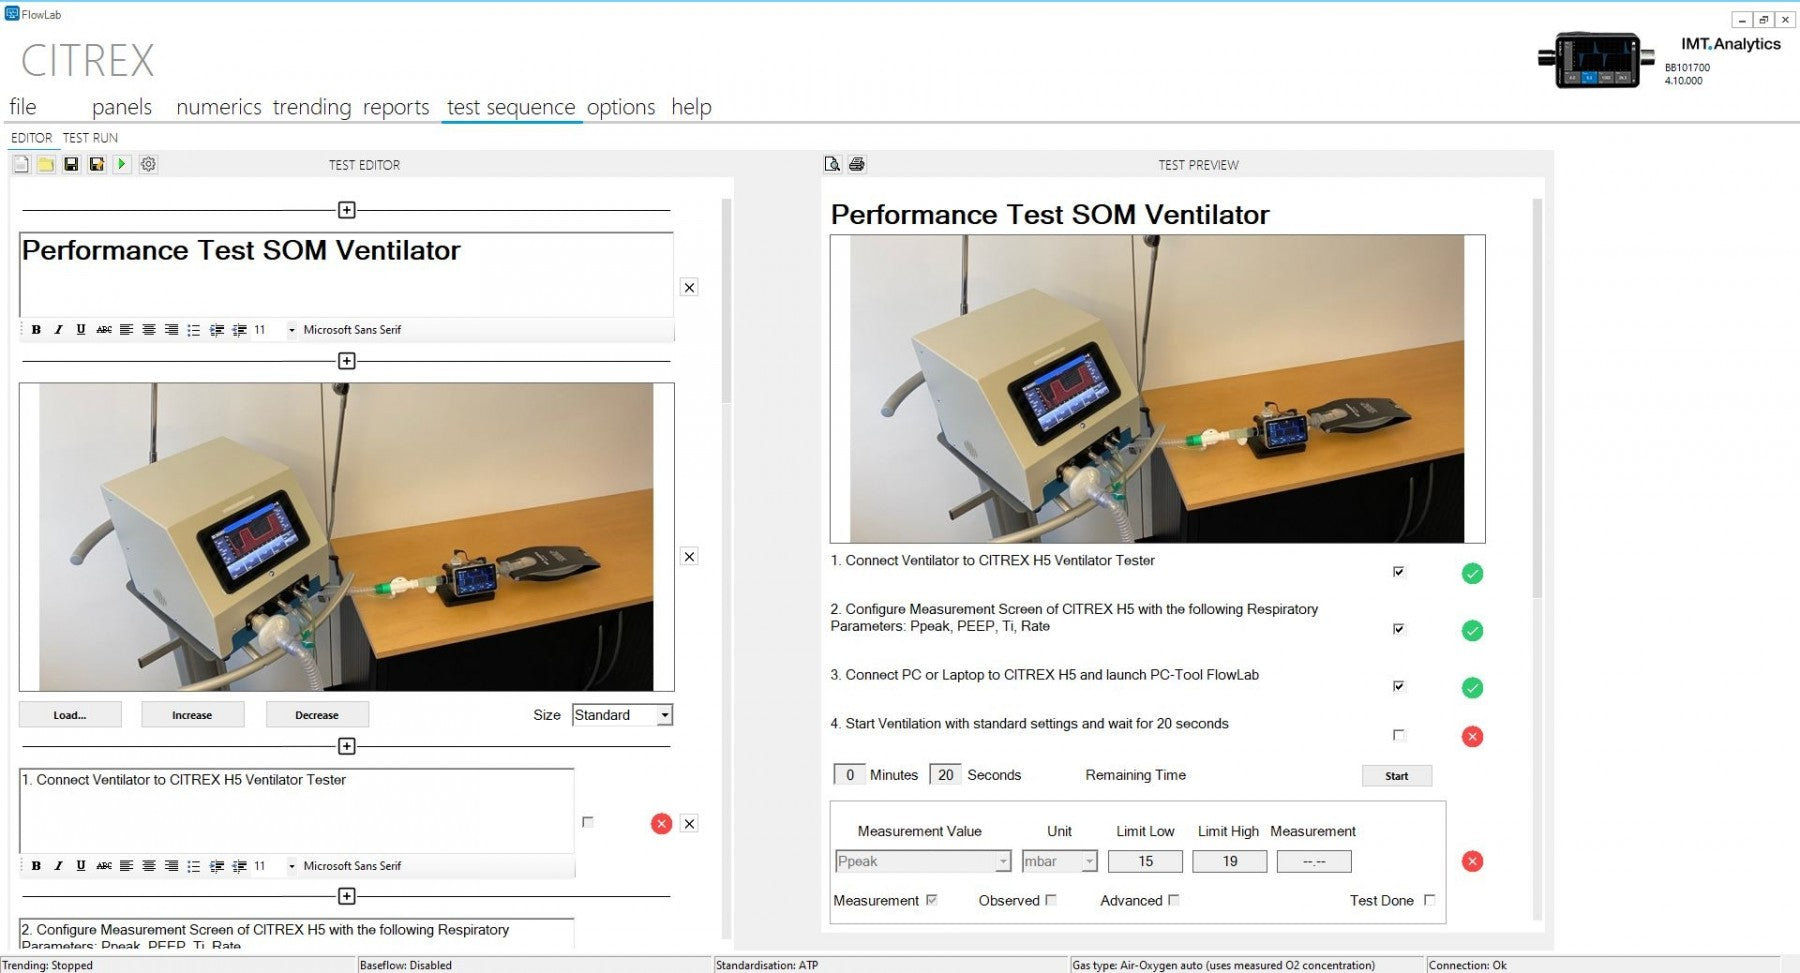The width and height of the screenshot is (1800, 973).
Task: Click the Load button below the image
Action: coord(68,714)
